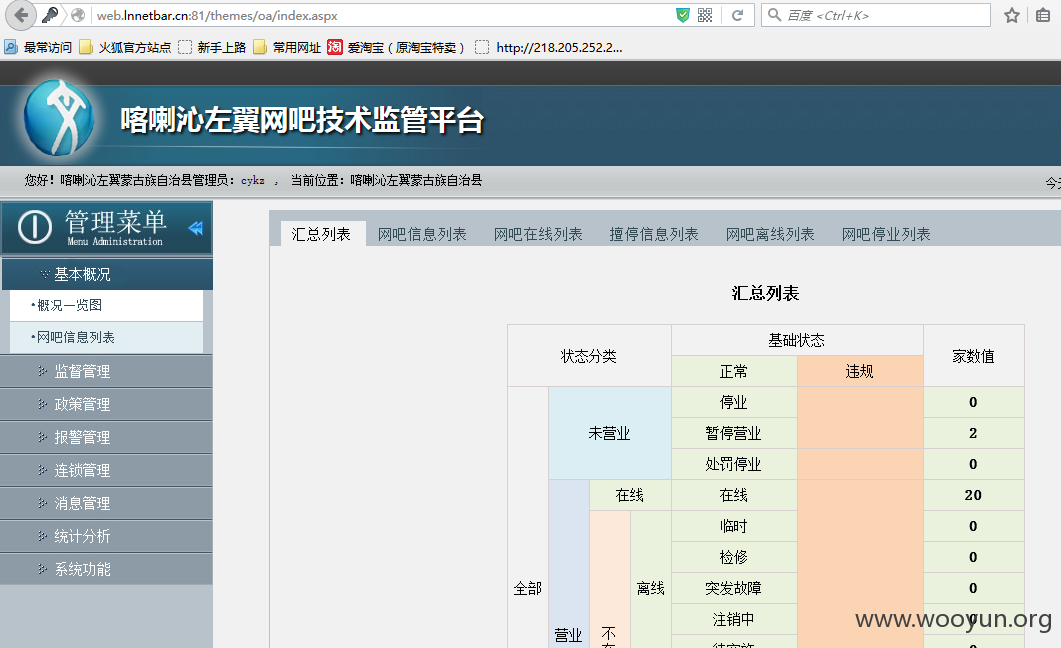Switch to the 网吧离线列表 tab
Image resolution: width=1061 pixels, height=648 pixels.
(770, 234)
